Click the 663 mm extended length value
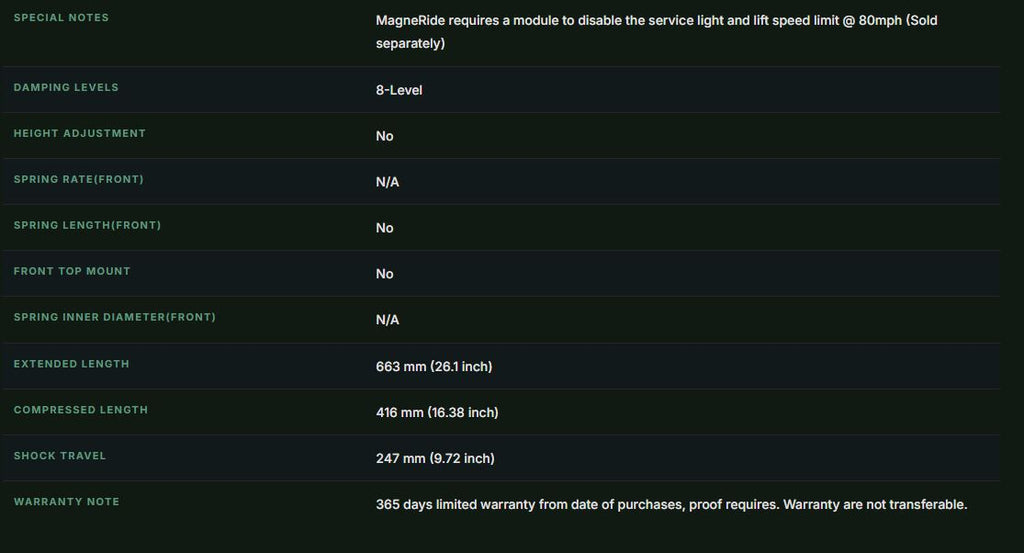Viewport: 1024px width, 553px height. click(x=434, y=366)
